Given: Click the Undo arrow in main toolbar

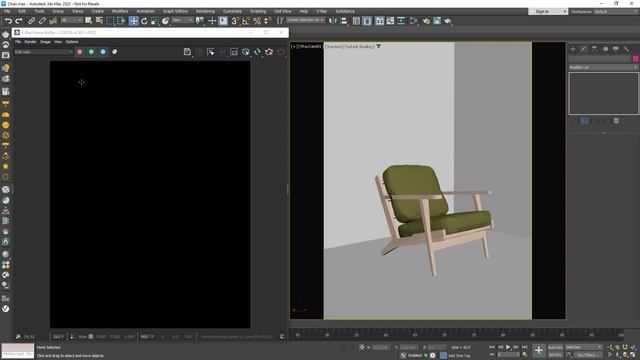Looking at the screenshot, I should pyautogui.click(x=8, y=21).
